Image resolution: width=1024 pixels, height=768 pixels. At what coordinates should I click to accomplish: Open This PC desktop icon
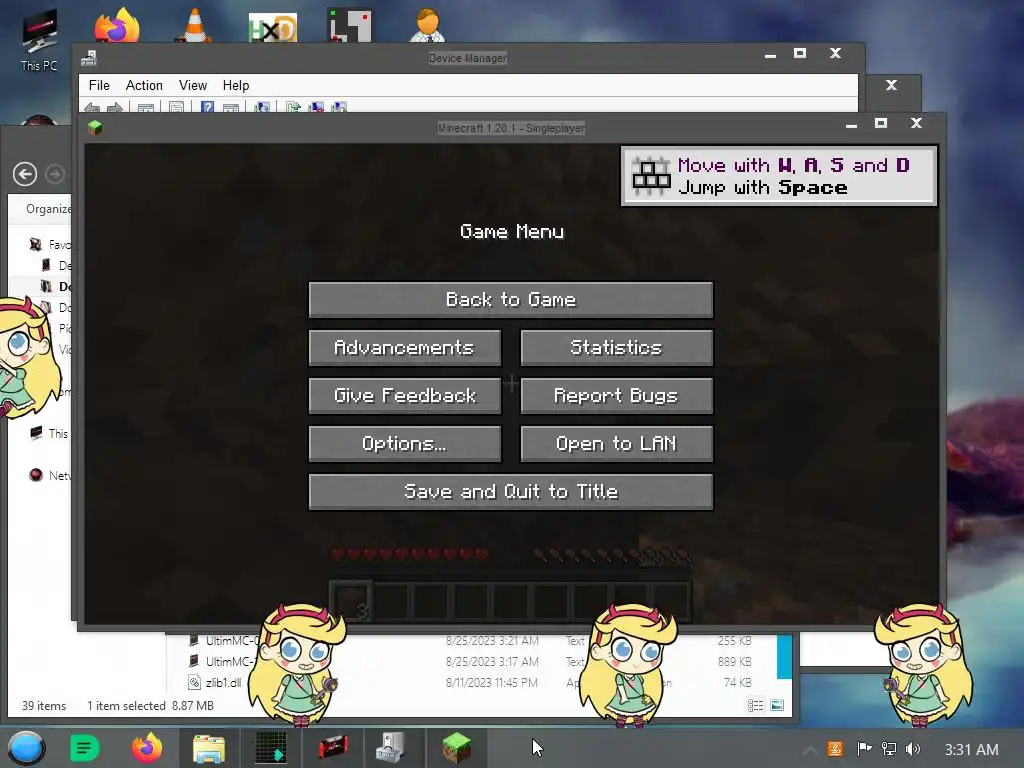click(x=39, y=39)
